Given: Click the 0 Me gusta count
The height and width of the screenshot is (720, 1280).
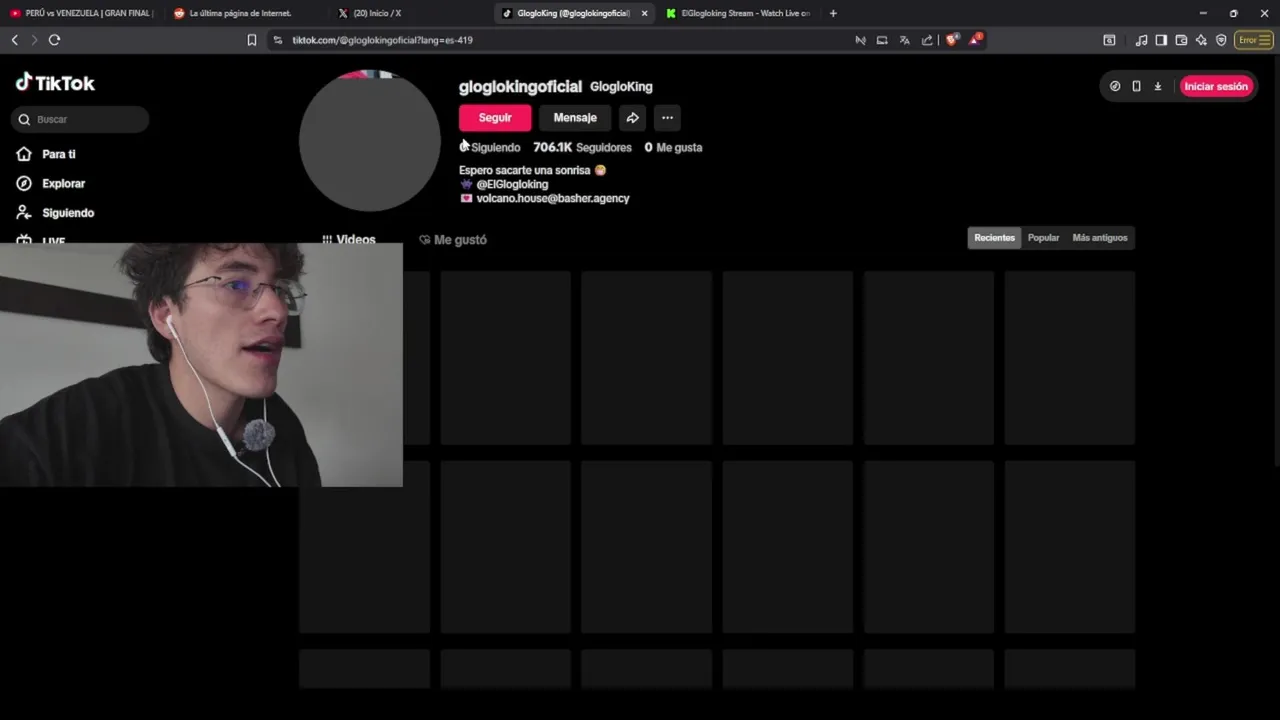Looking at the screenshot, I should pos(673,147).
